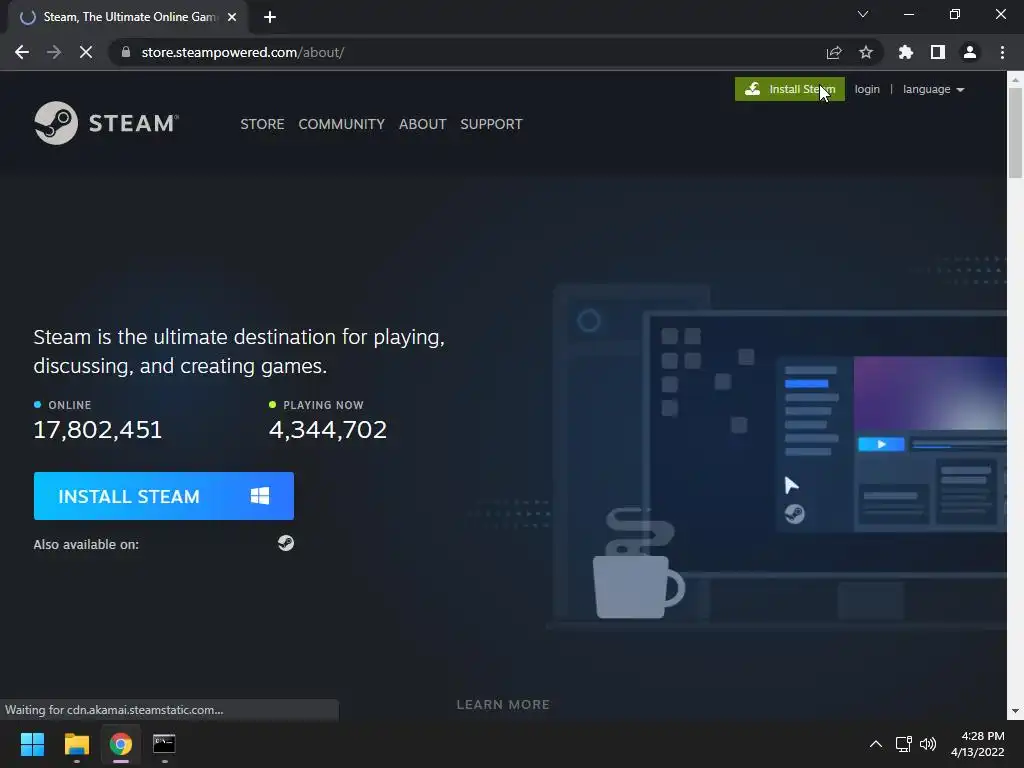Viewport: 1024px width, 768px height.
Task: Open the SUPPORT menu item
Action: coord(491,123)
